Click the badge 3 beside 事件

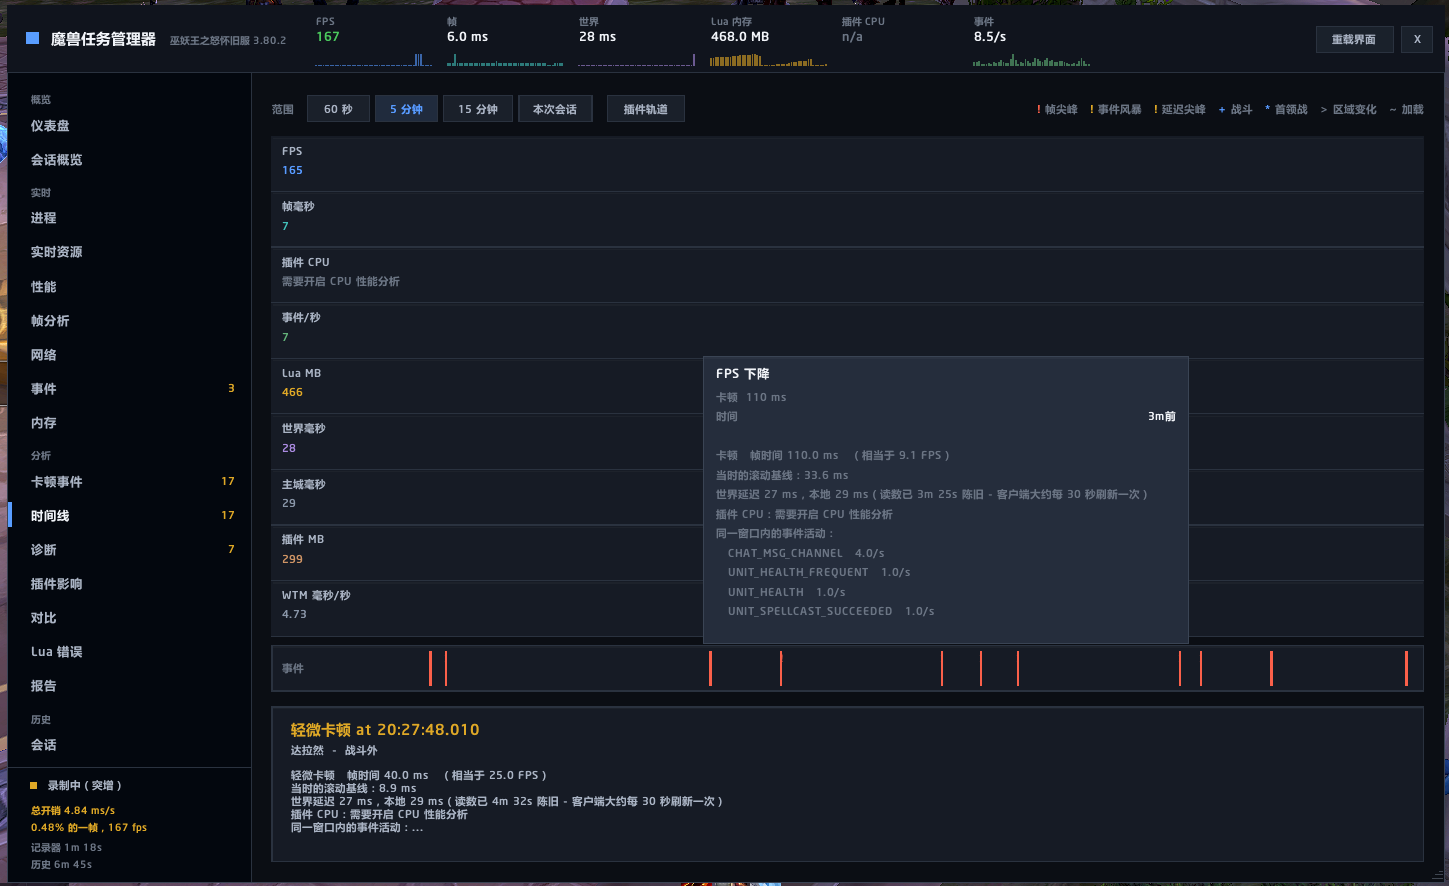pyautogui.click(x=231, y=388)
